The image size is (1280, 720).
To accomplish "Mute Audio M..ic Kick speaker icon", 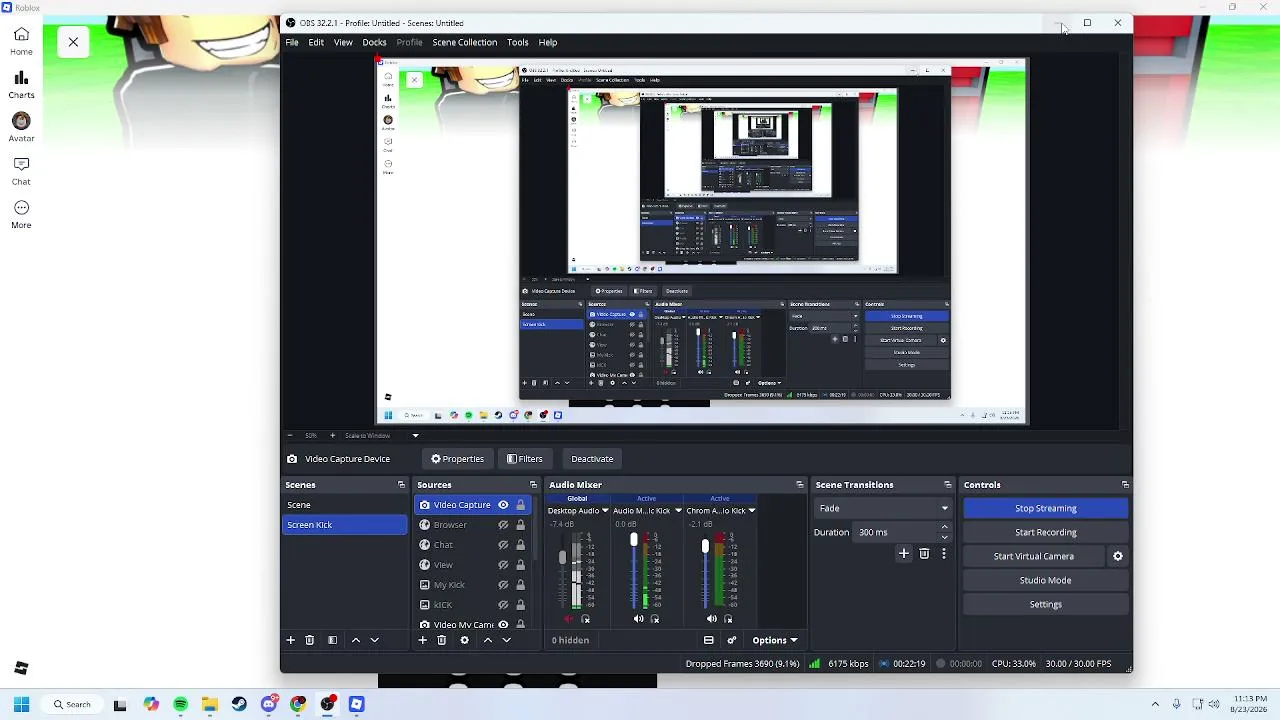I will [x=638, y=619].
